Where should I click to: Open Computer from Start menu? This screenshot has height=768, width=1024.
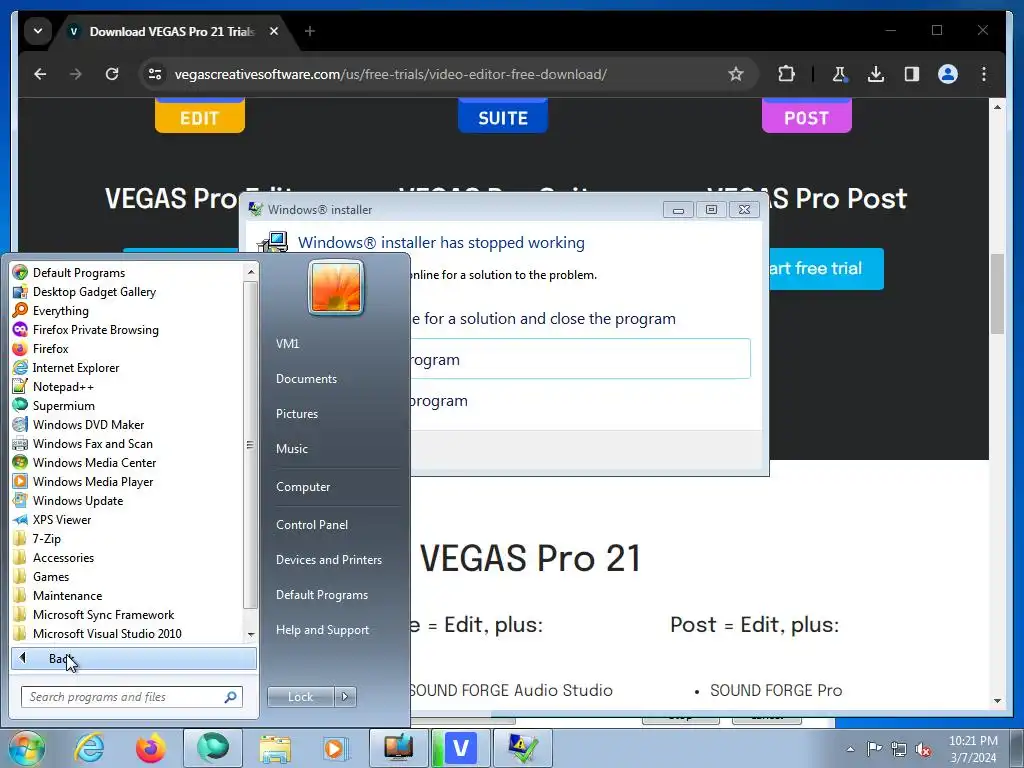tap(303, 487)
